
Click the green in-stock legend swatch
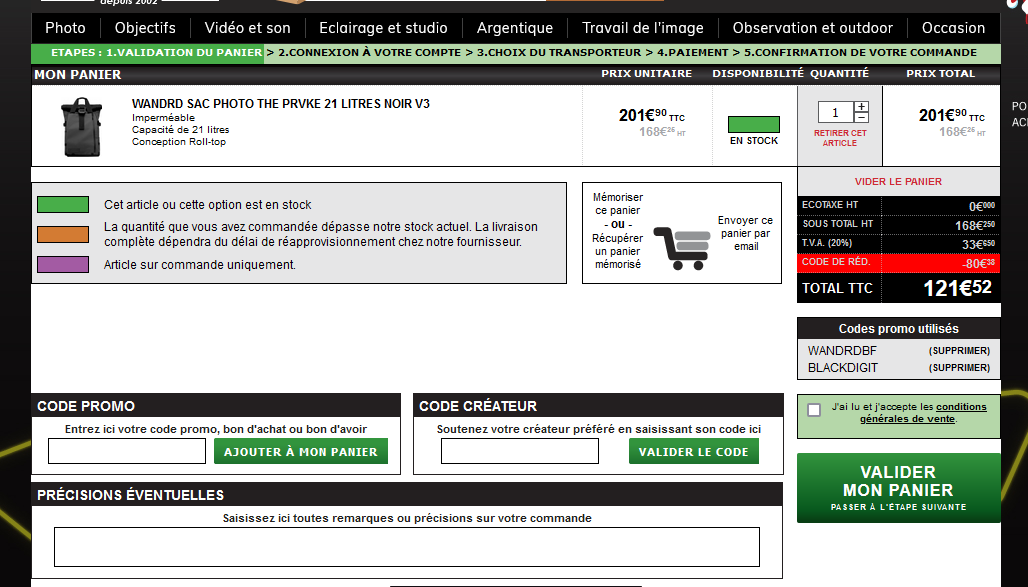(x=63, y=205)
